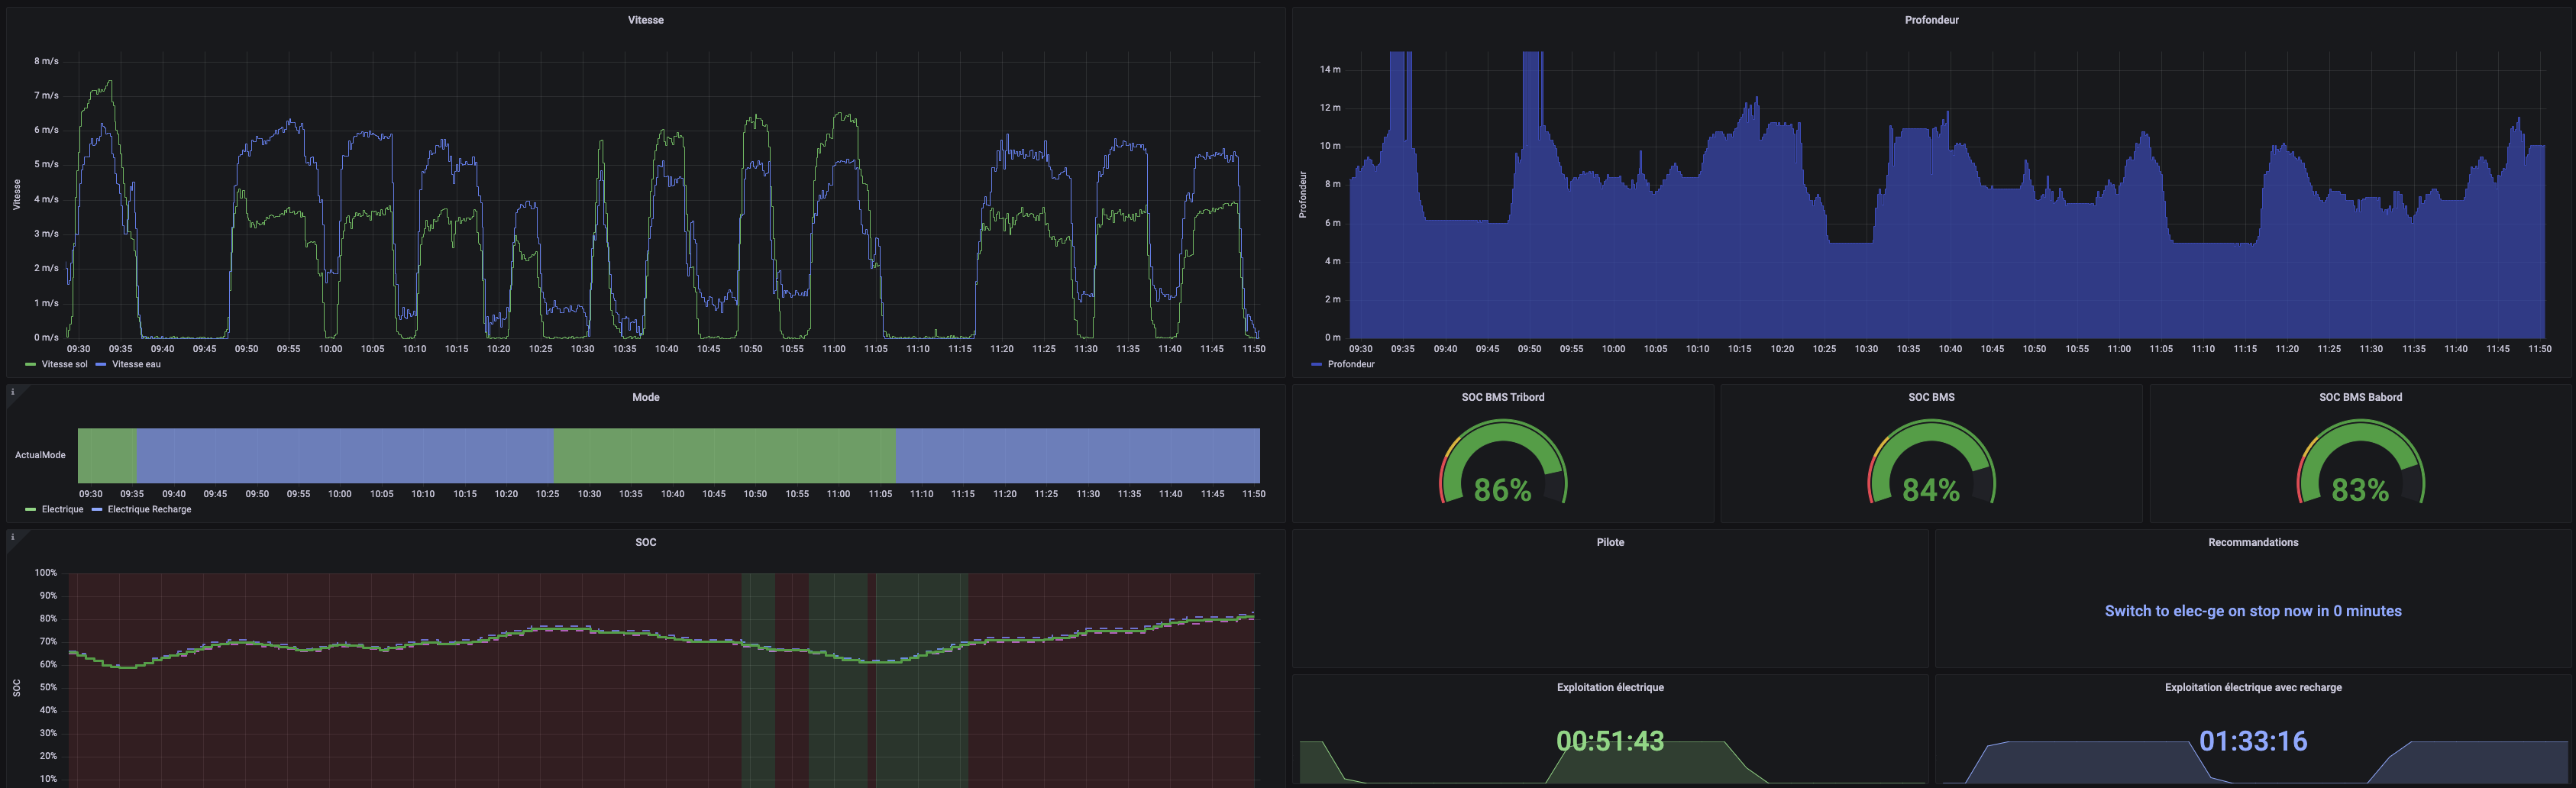This screenshot has width=2576, height=788.
Task: Open the Profondeur panel title menu
Action: (1931, 20)
